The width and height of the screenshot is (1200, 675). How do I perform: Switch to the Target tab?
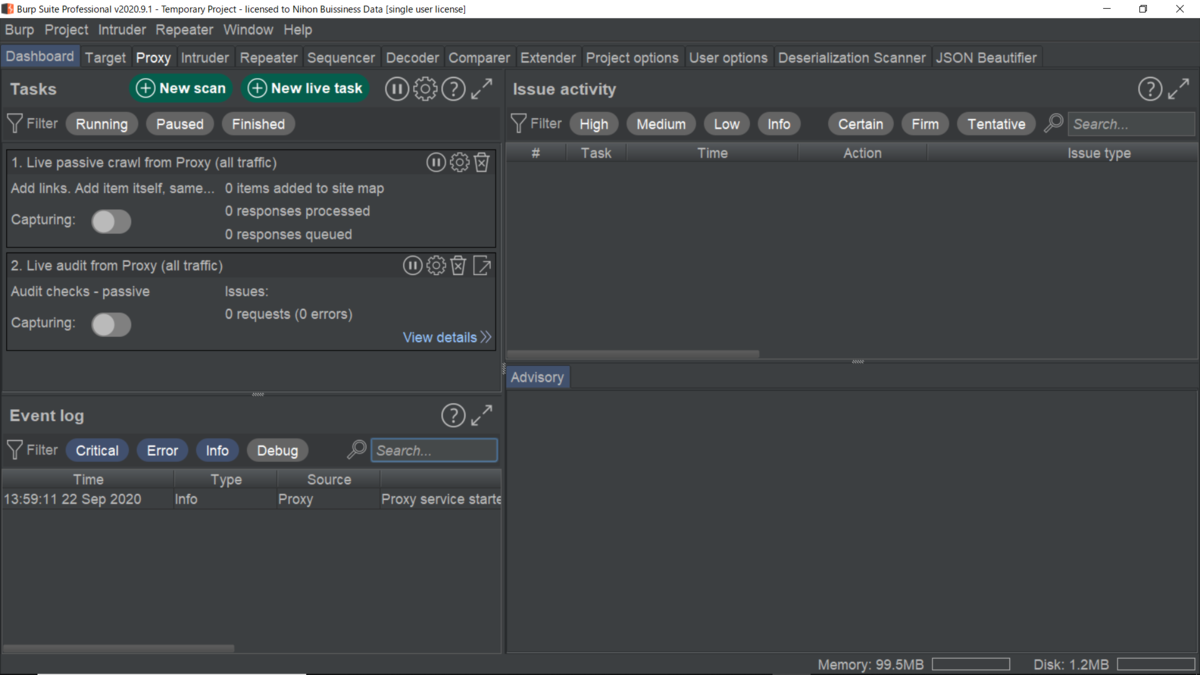pyautogui.click(x=105, y=57)
